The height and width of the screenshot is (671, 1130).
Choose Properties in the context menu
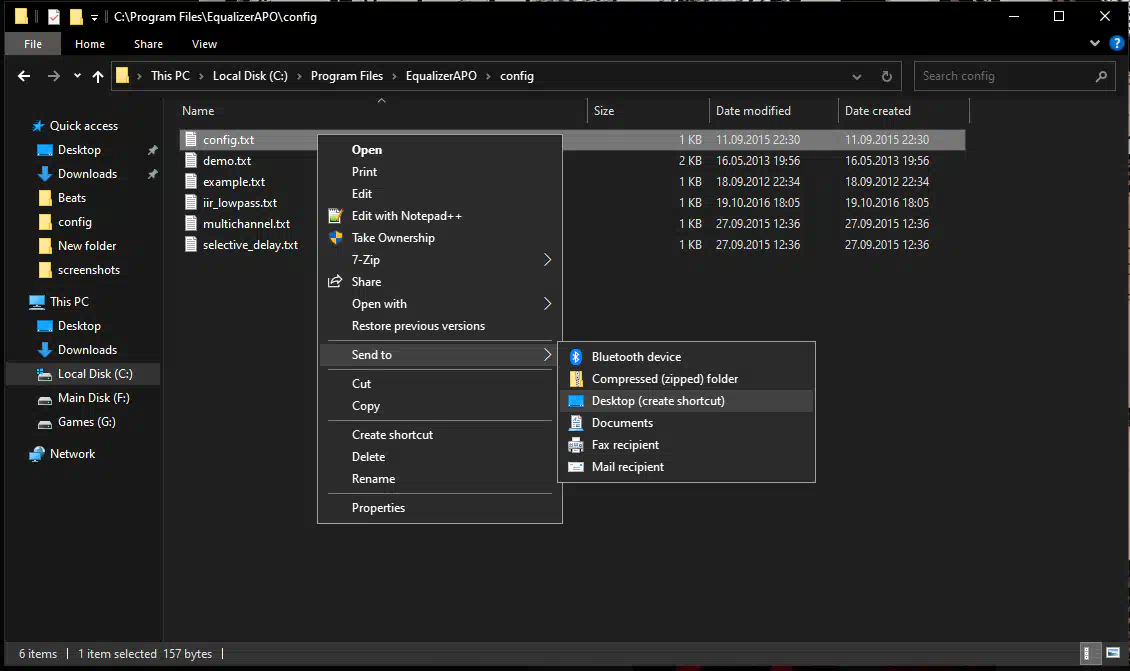440,508
